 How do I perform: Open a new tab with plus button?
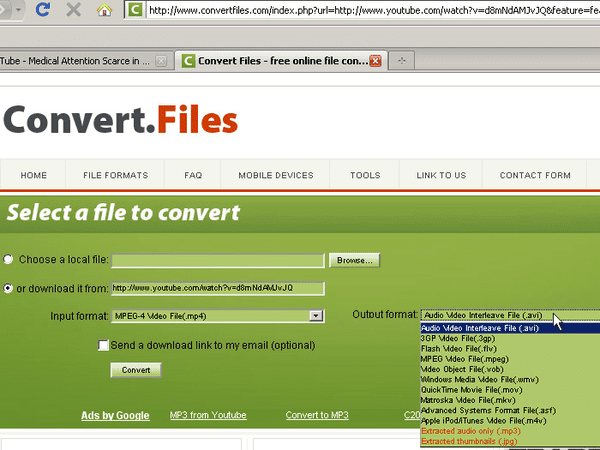(401, 60)
